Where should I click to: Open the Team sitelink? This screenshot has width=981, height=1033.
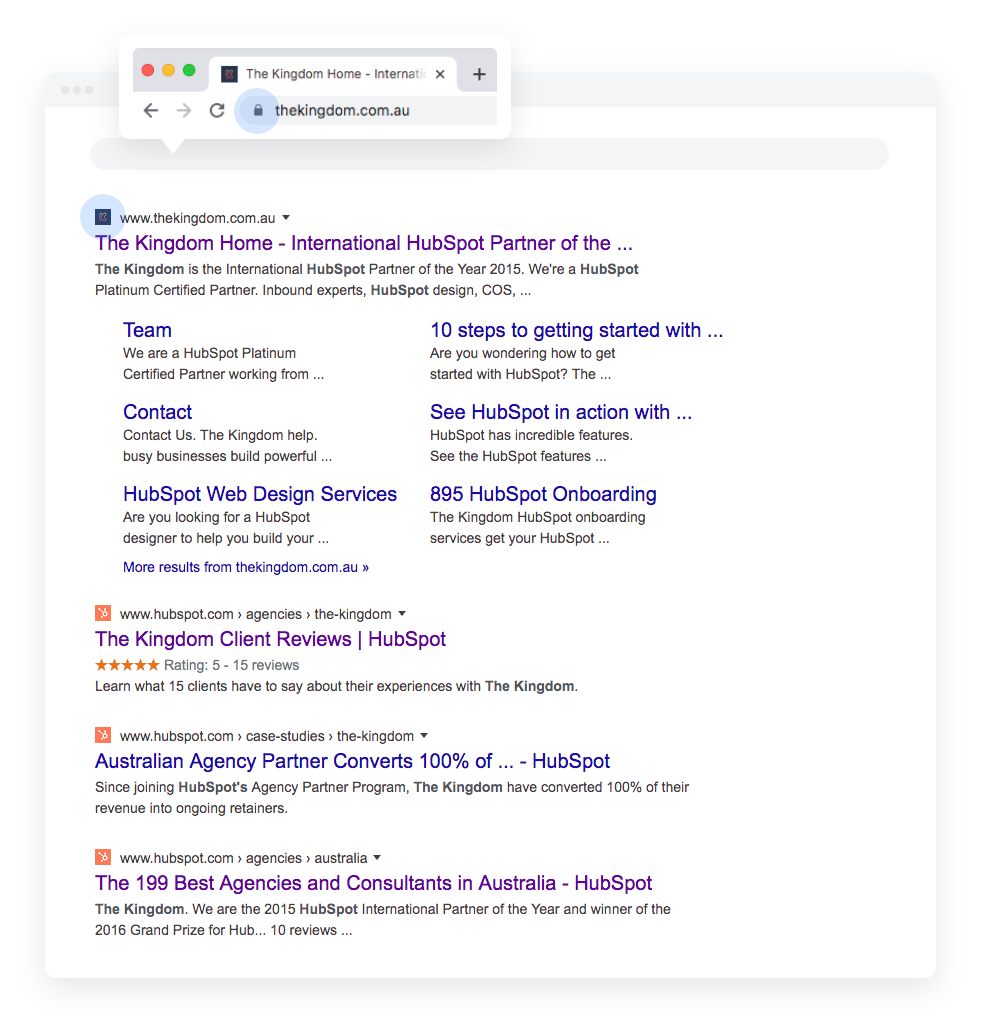[x=147, y=330]
